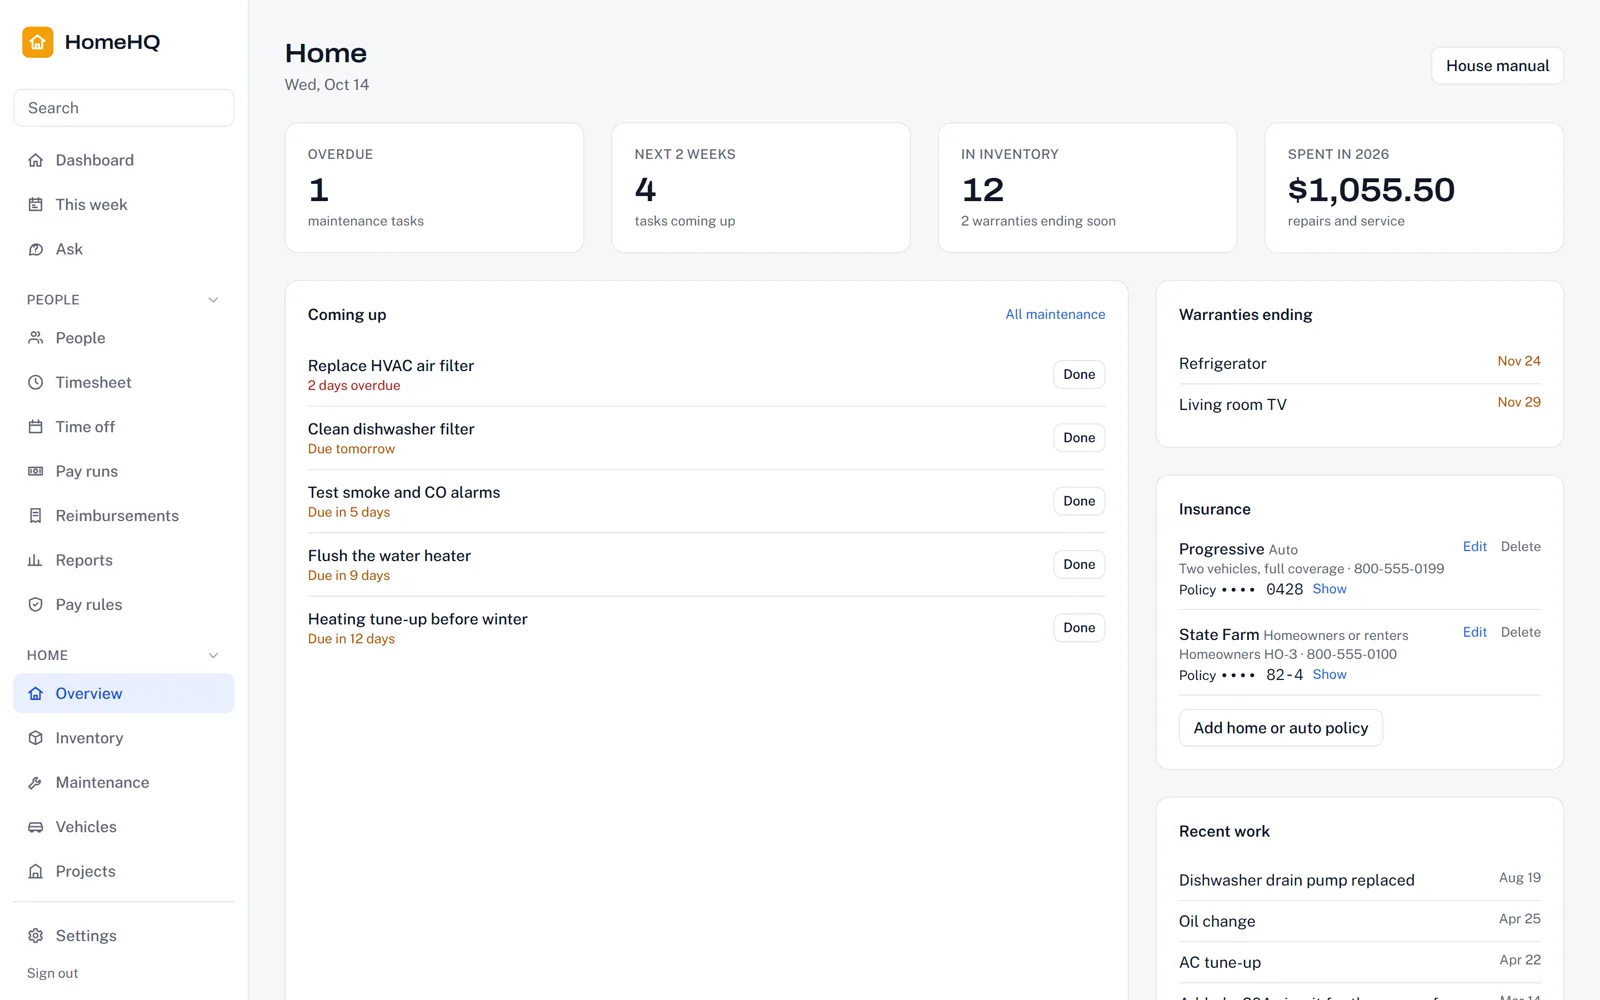Open the House manual
The image size is (1600, 1000).
click(1497, 66)
